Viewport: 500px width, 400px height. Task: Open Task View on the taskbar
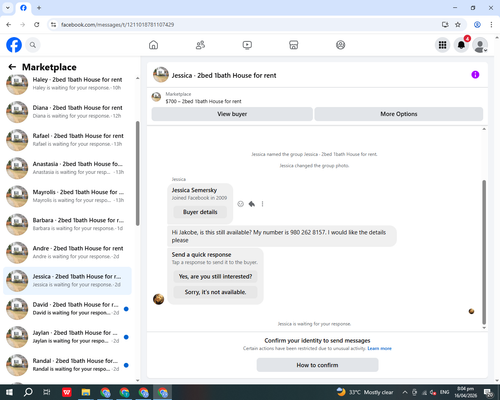tap(47, 392)
